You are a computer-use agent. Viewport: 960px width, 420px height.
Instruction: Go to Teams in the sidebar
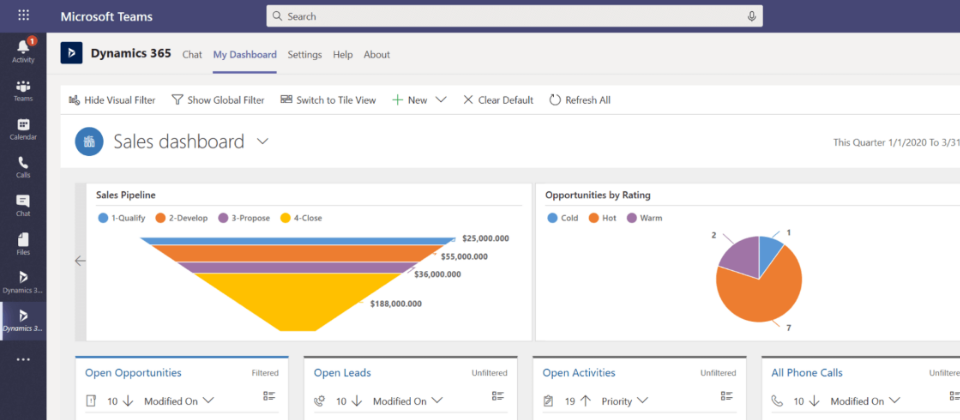(x=23, y=90)
